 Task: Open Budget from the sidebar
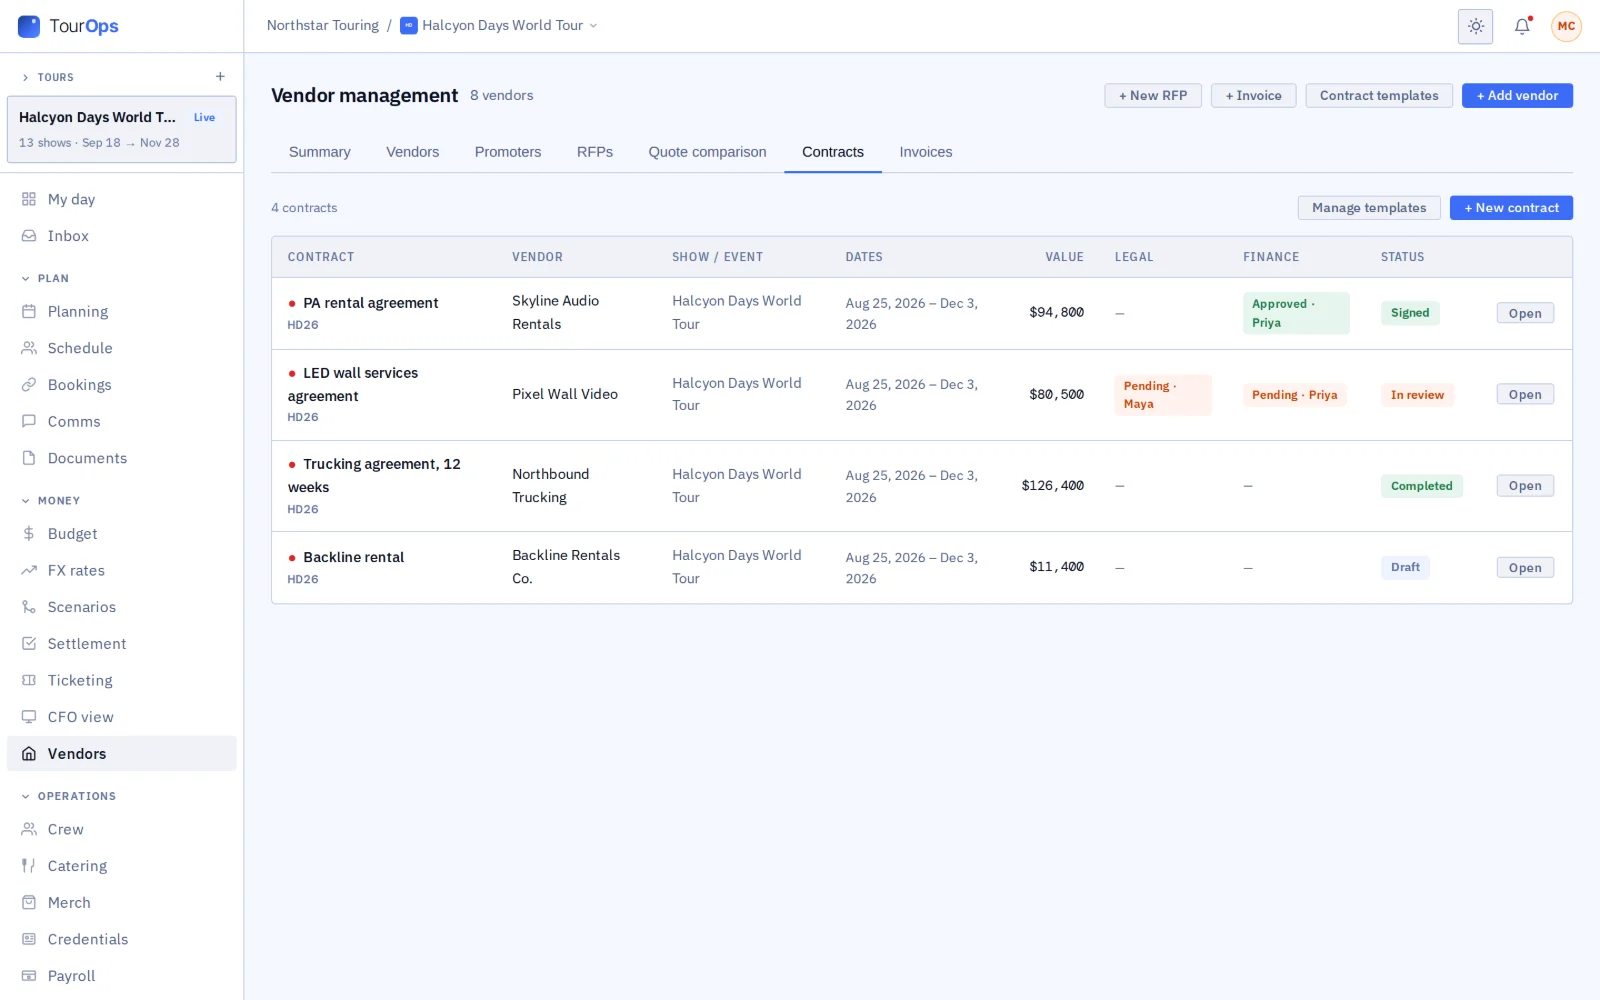pyautogui.click(x=122, y=534)
